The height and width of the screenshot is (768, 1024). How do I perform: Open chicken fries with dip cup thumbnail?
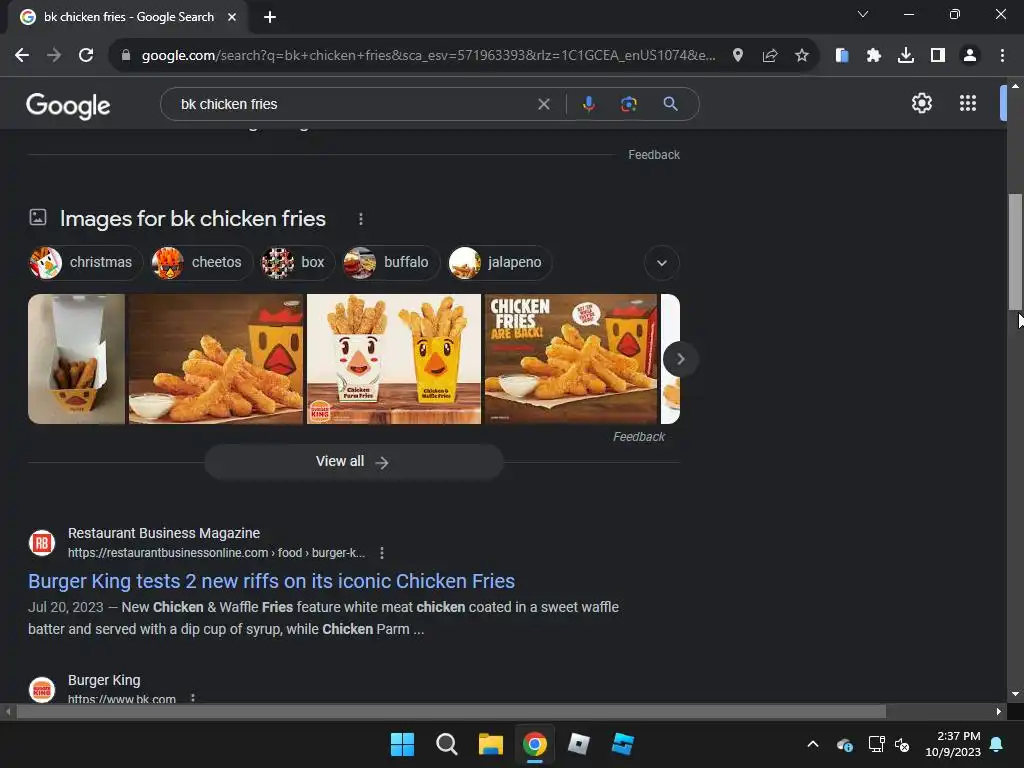[x=216, y=359]
